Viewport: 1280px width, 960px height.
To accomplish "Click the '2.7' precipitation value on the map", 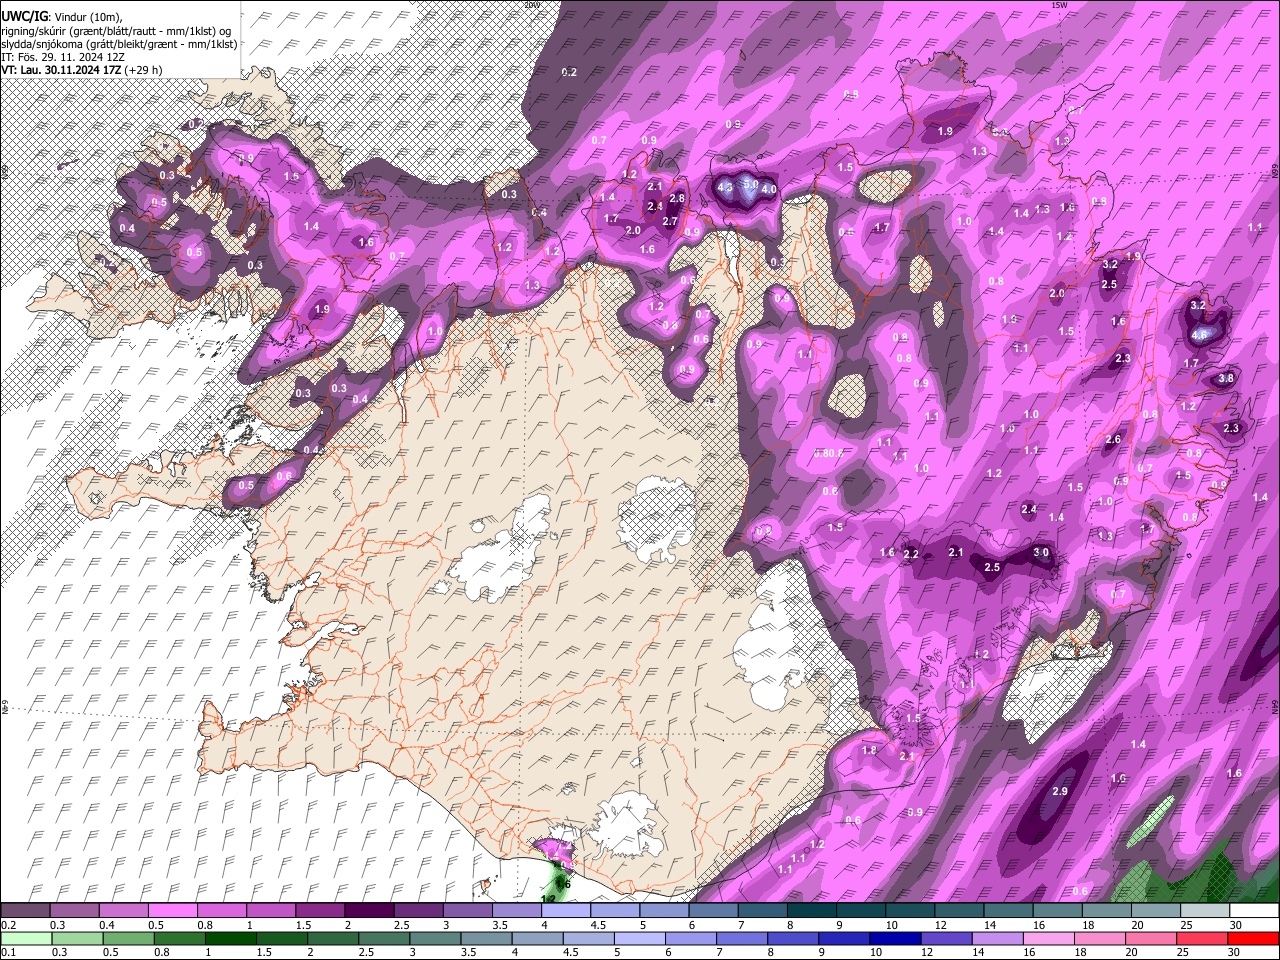I will pos(671,222).
